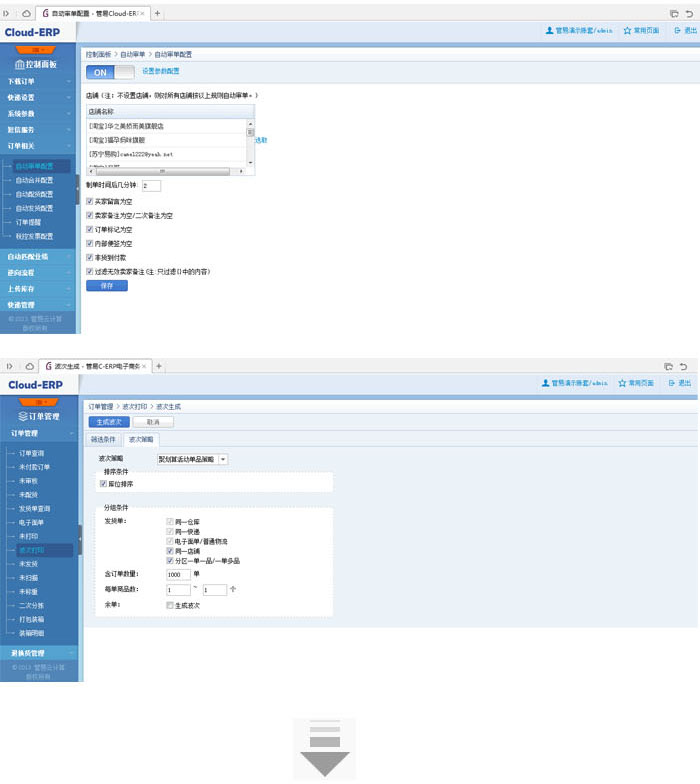
Task: Click the undo arrow icon in the top window
Action: point(689,14)
